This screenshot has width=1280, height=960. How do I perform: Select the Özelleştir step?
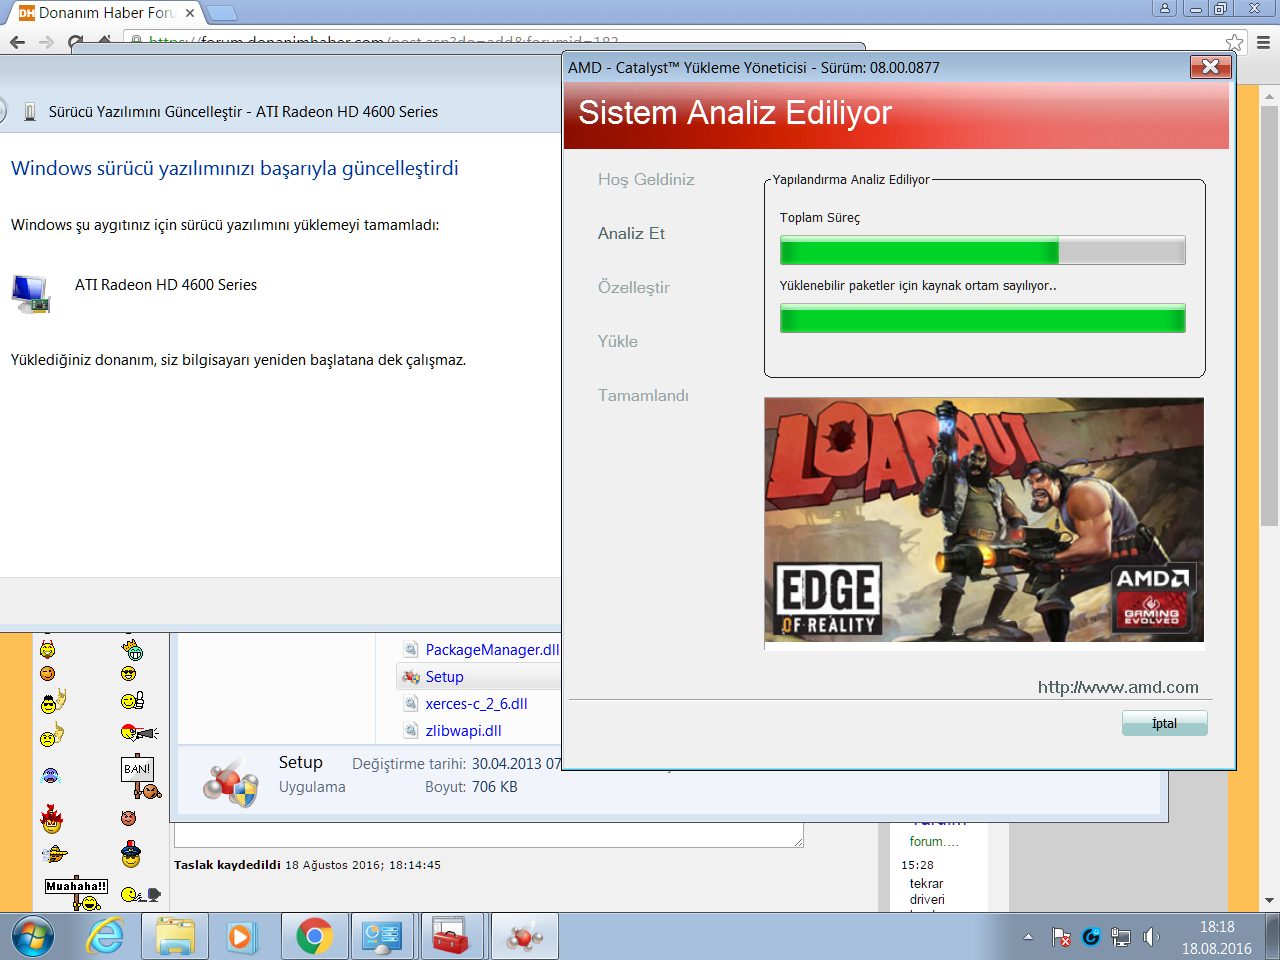pos(633,287)
